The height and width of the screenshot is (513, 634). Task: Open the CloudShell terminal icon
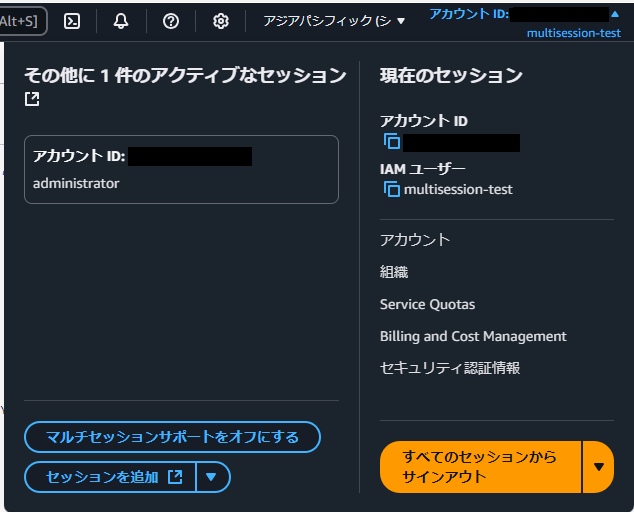pos(72,21)
